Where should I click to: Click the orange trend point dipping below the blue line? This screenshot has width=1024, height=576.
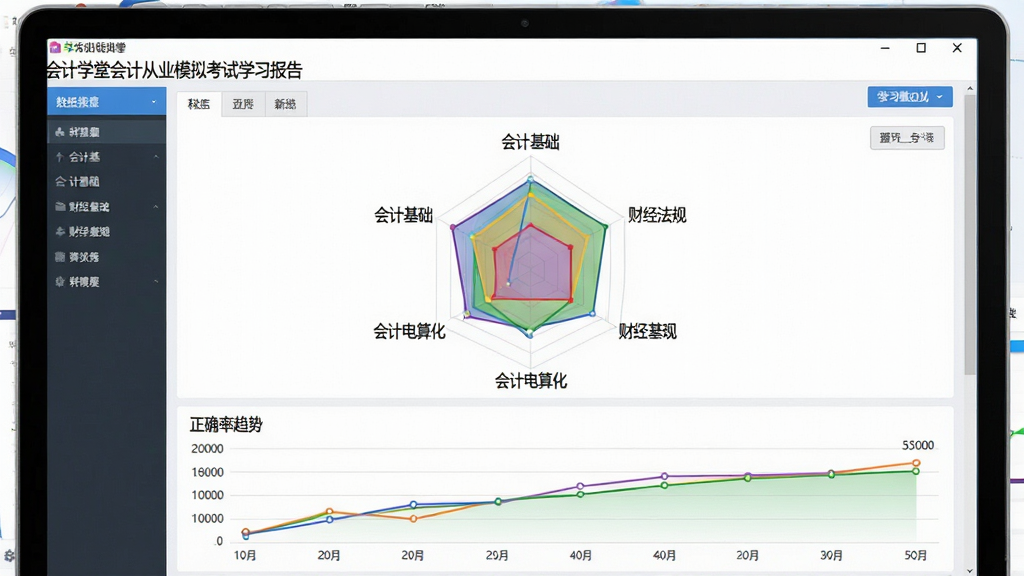tap(413, 519)
